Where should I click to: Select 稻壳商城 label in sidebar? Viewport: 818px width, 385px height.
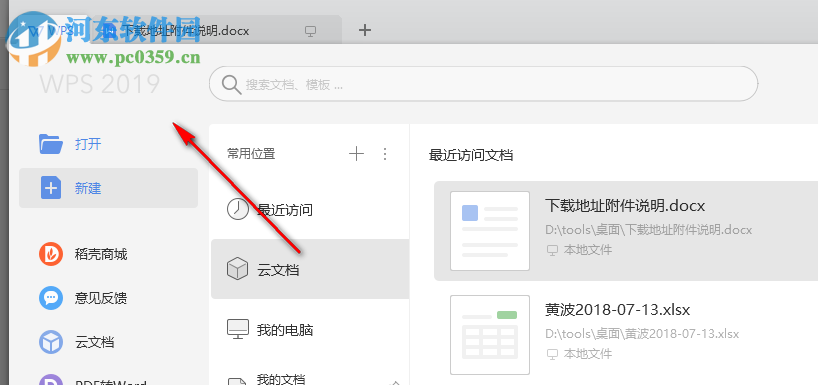point(101,255)
